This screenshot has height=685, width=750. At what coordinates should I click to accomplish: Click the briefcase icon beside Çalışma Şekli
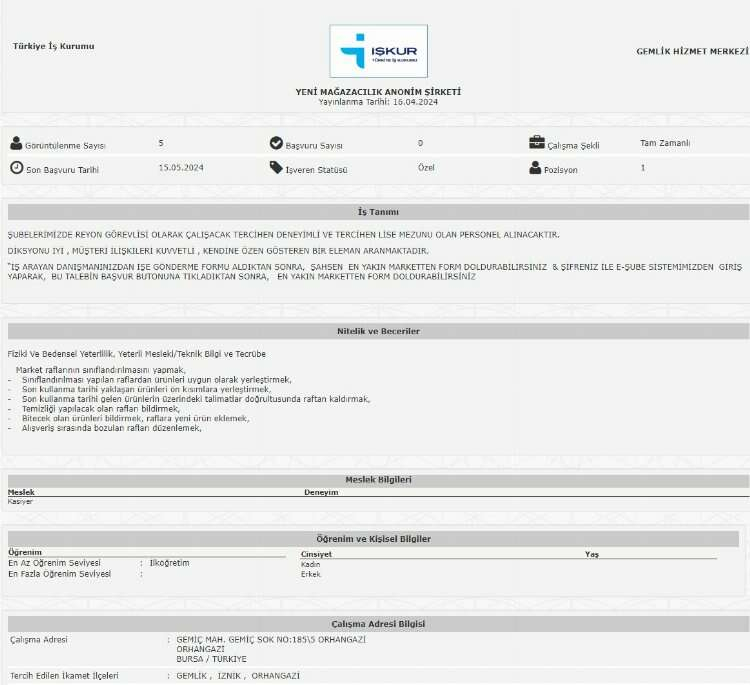click(537, 143)
